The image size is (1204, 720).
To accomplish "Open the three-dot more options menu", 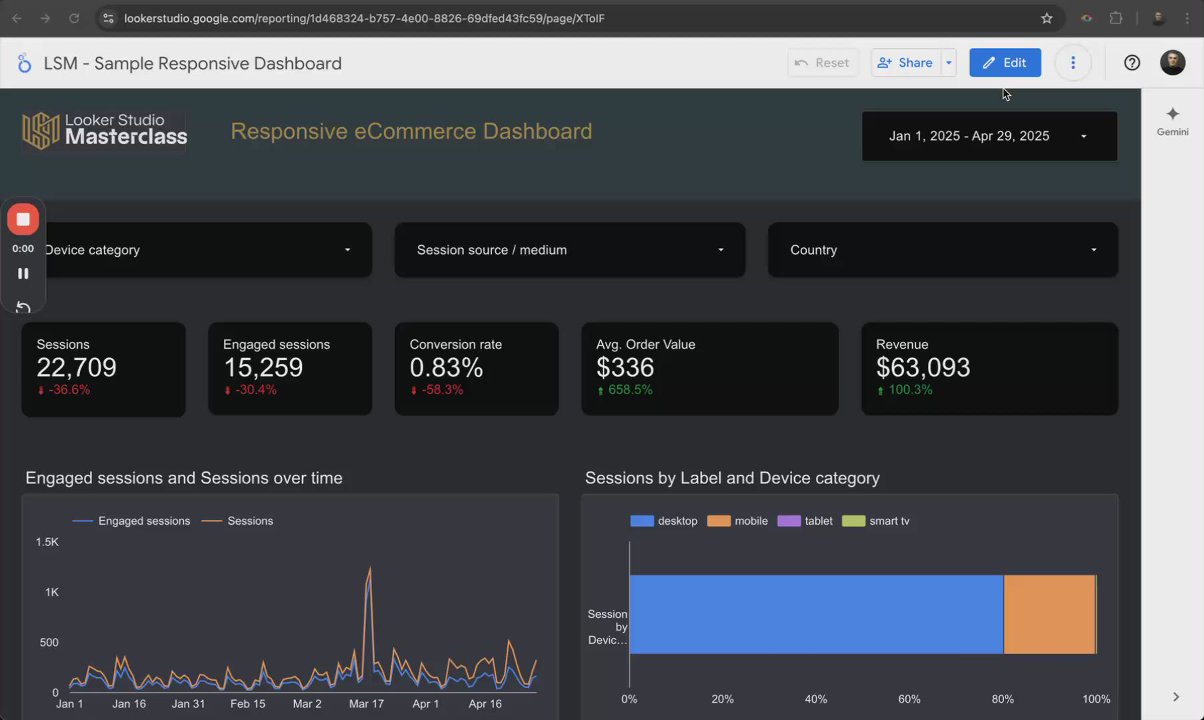I will click(1073, 63).
